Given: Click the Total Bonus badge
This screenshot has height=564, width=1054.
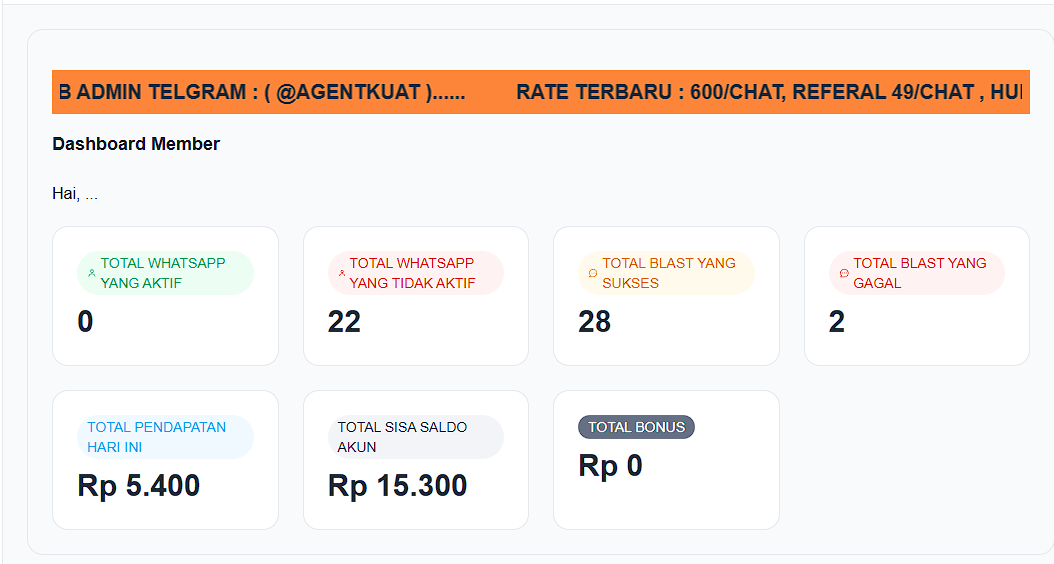Looking at the screenshot, I should 636,427.
